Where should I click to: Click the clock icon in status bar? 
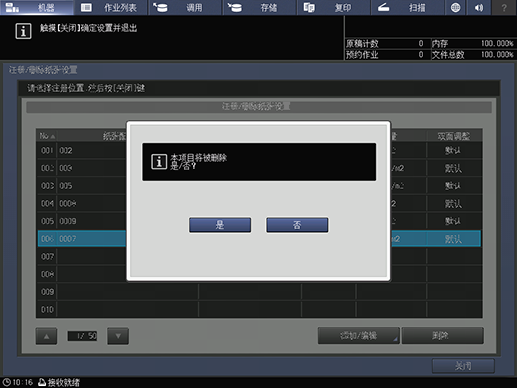tap(6, 382)
